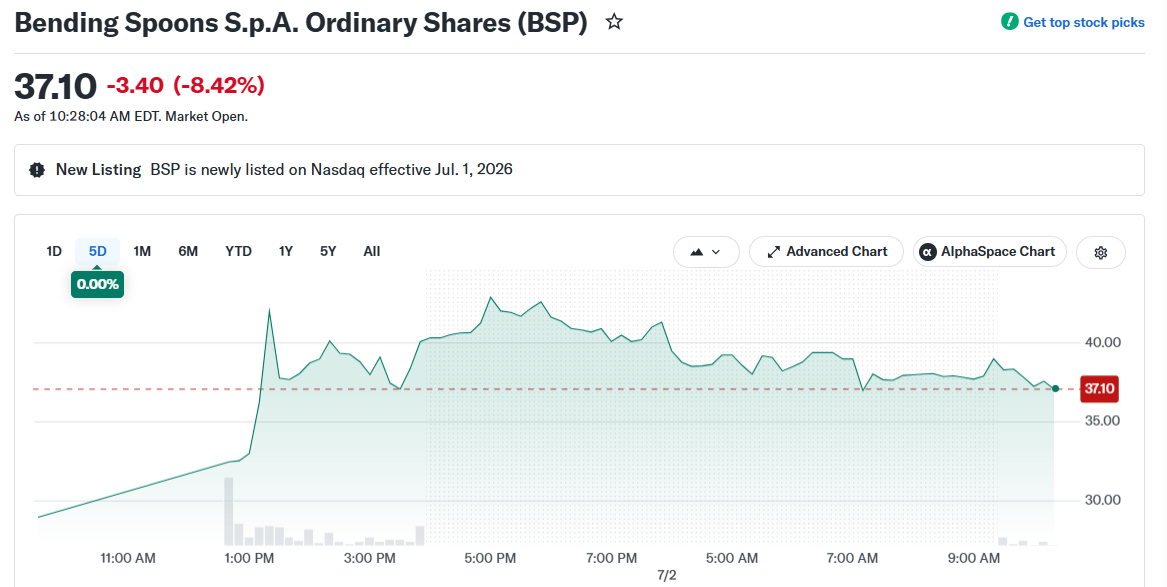This screenshot has width=1167, height=587.
Task: Open the chart type dropdown
Action: click(x=706, y=252)
